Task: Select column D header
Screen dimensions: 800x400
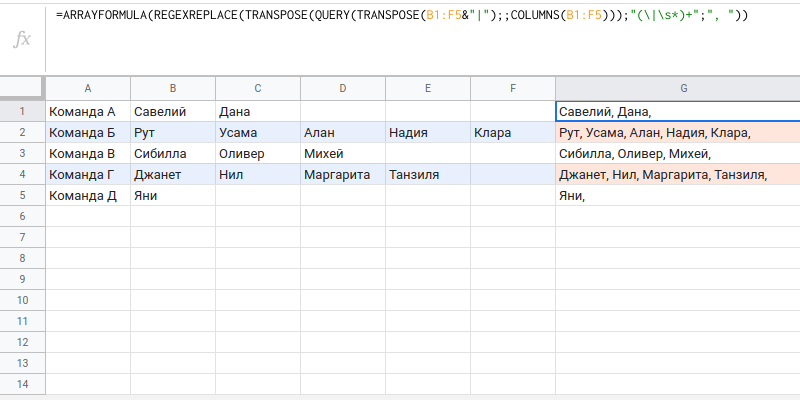Action: point(343,88)
